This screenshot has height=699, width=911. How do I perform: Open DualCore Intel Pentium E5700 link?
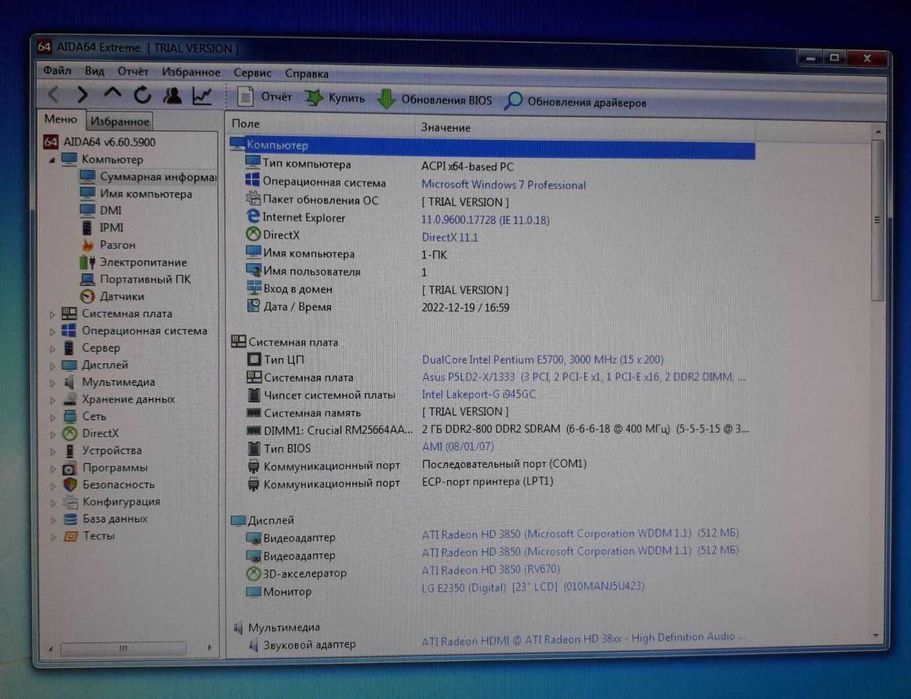543,360
